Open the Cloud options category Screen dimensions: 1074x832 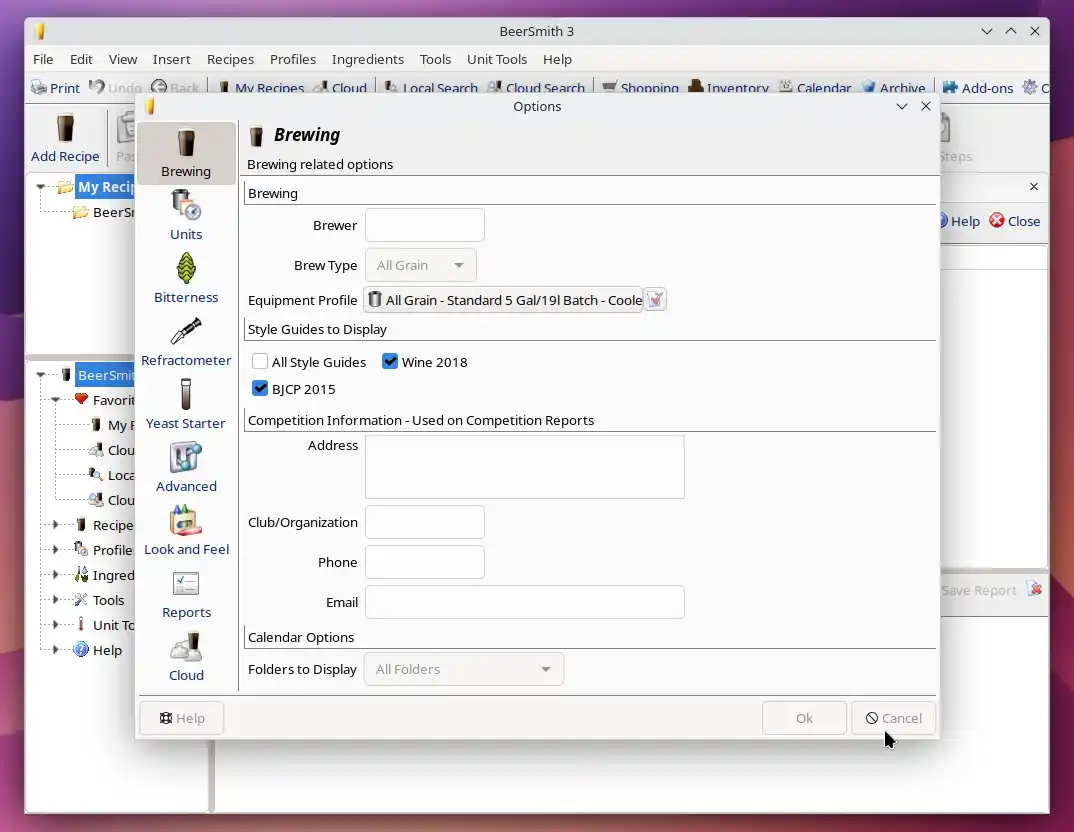(186, 657)
